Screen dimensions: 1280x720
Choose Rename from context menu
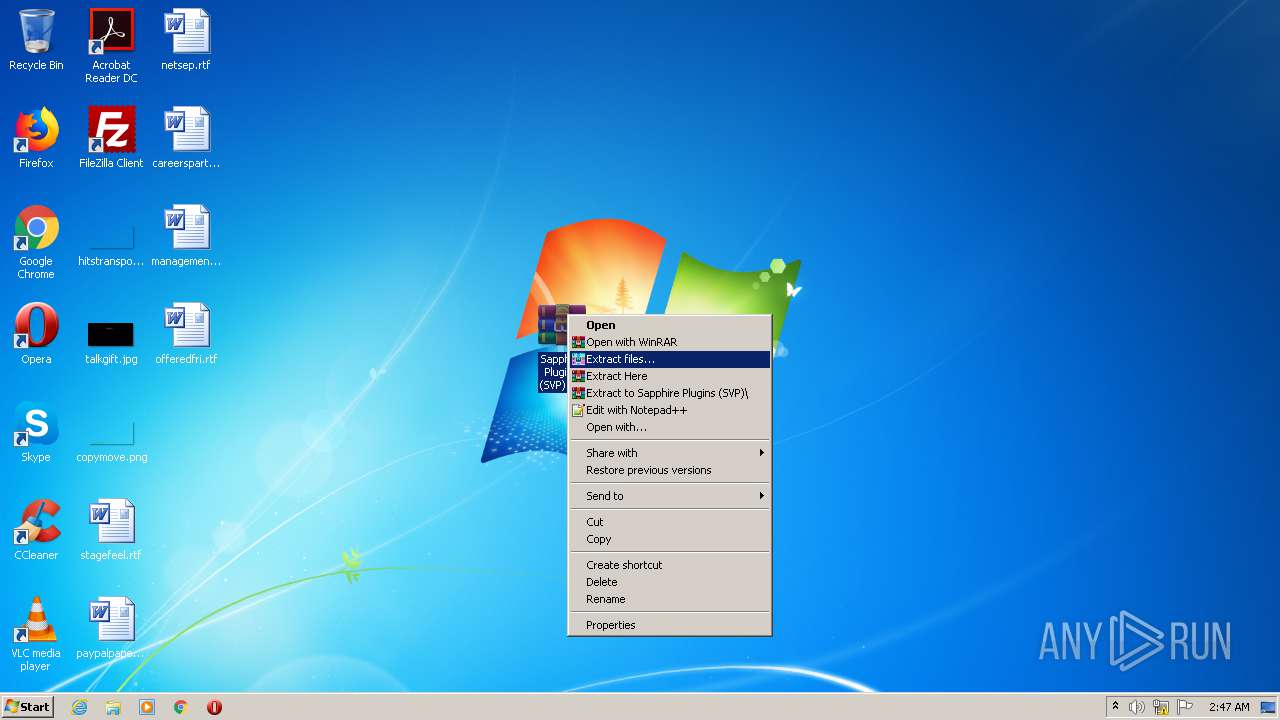[x=669, y=599]
